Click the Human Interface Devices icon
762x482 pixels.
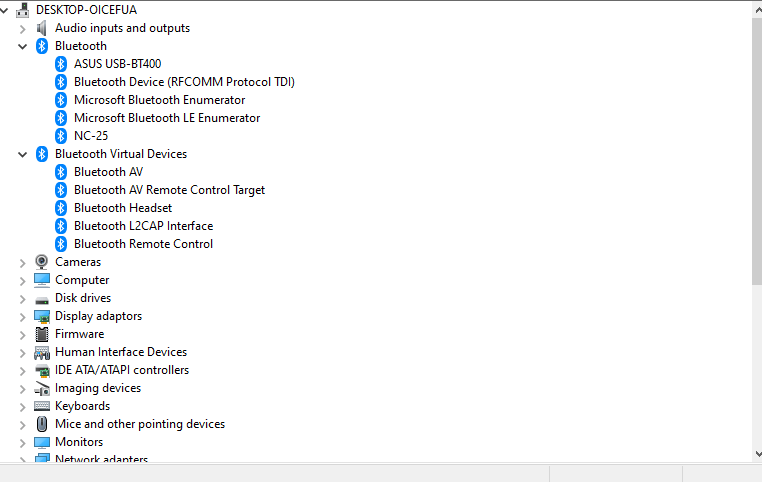pos(42,352)
